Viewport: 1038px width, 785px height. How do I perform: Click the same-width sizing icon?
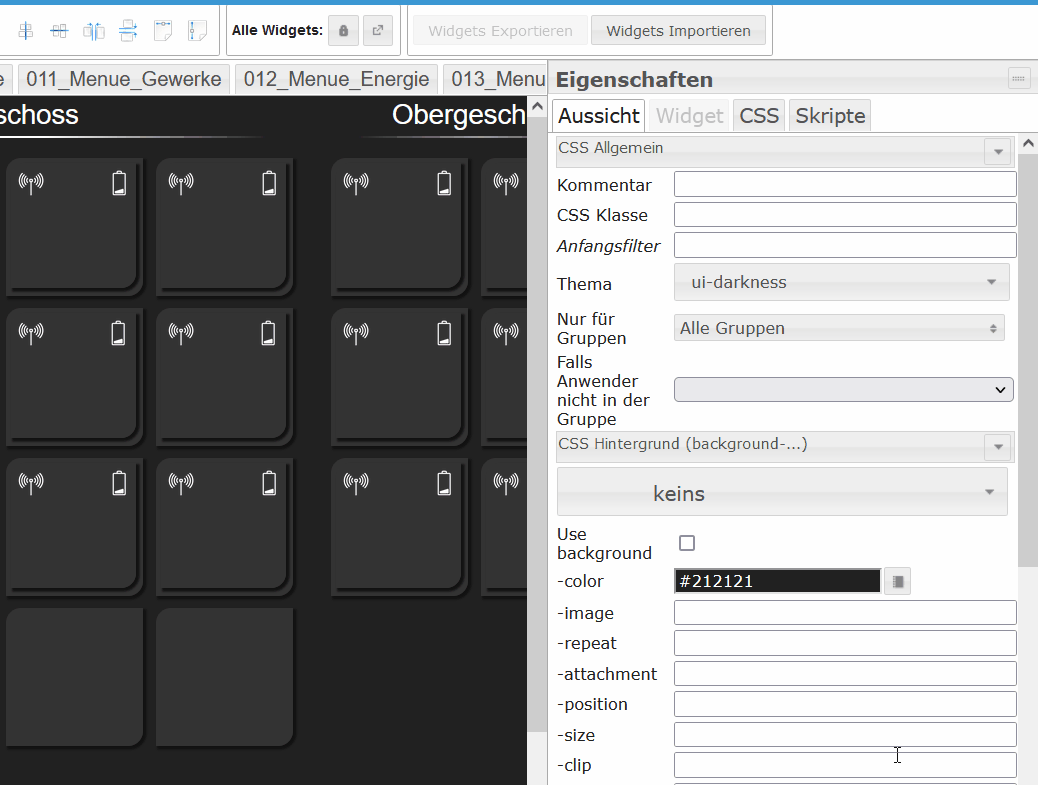pos(163,31)
